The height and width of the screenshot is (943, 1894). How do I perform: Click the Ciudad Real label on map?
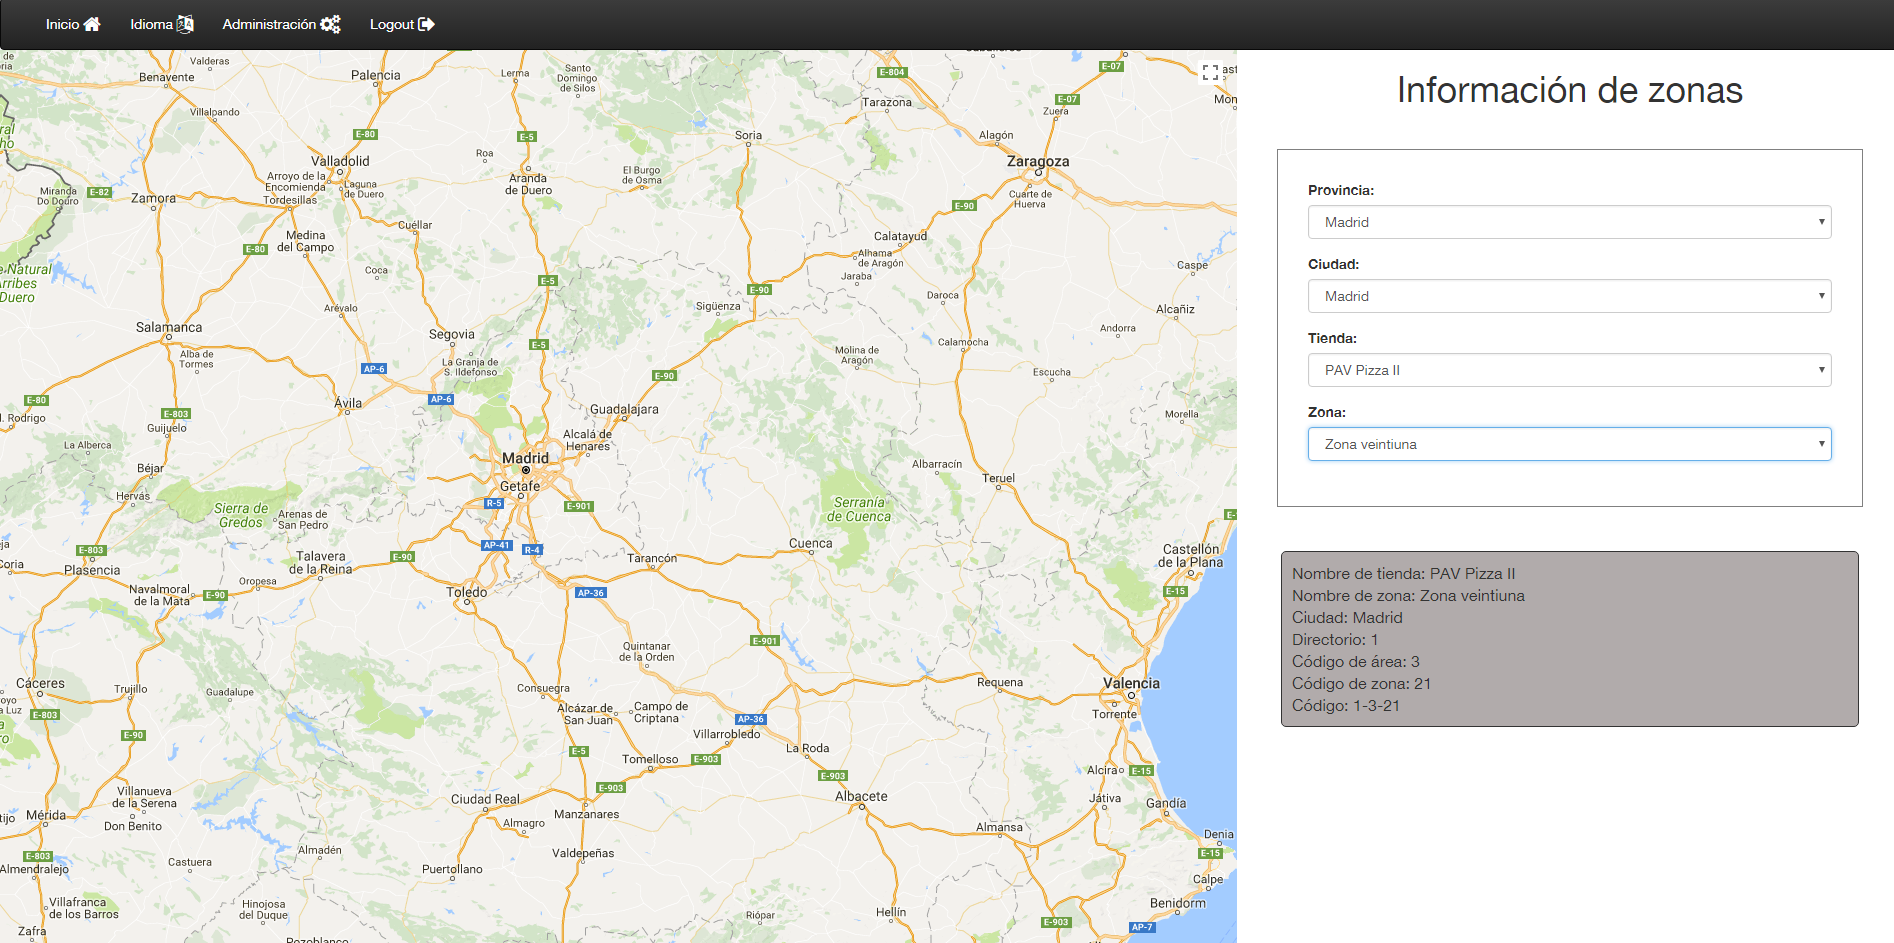tap(485, 799)
